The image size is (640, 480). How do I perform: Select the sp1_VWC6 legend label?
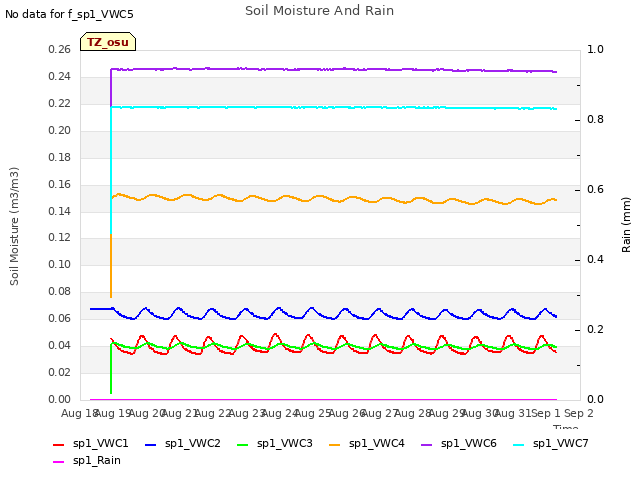coord(469,444)
